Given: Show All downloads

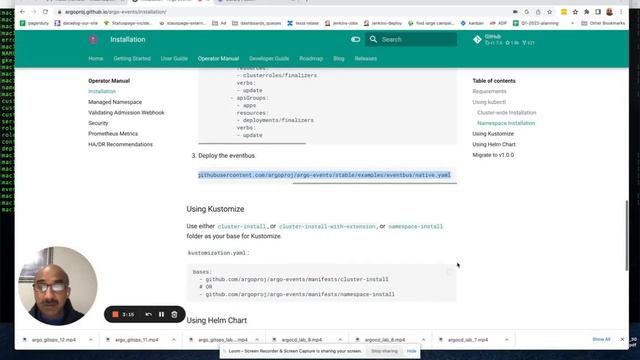Looking at the screenshot, I should (601, 340).
